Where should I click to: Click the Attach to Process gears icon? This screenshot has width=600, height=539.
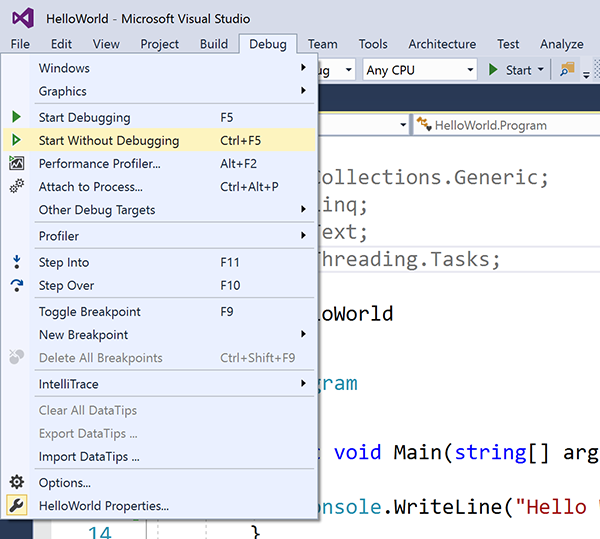16,186
